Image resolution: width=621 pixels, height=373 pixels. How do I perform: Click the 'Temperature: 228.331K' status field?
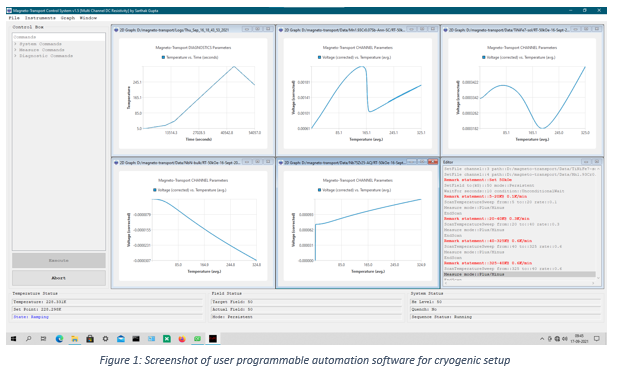click(x=107, y=302)
